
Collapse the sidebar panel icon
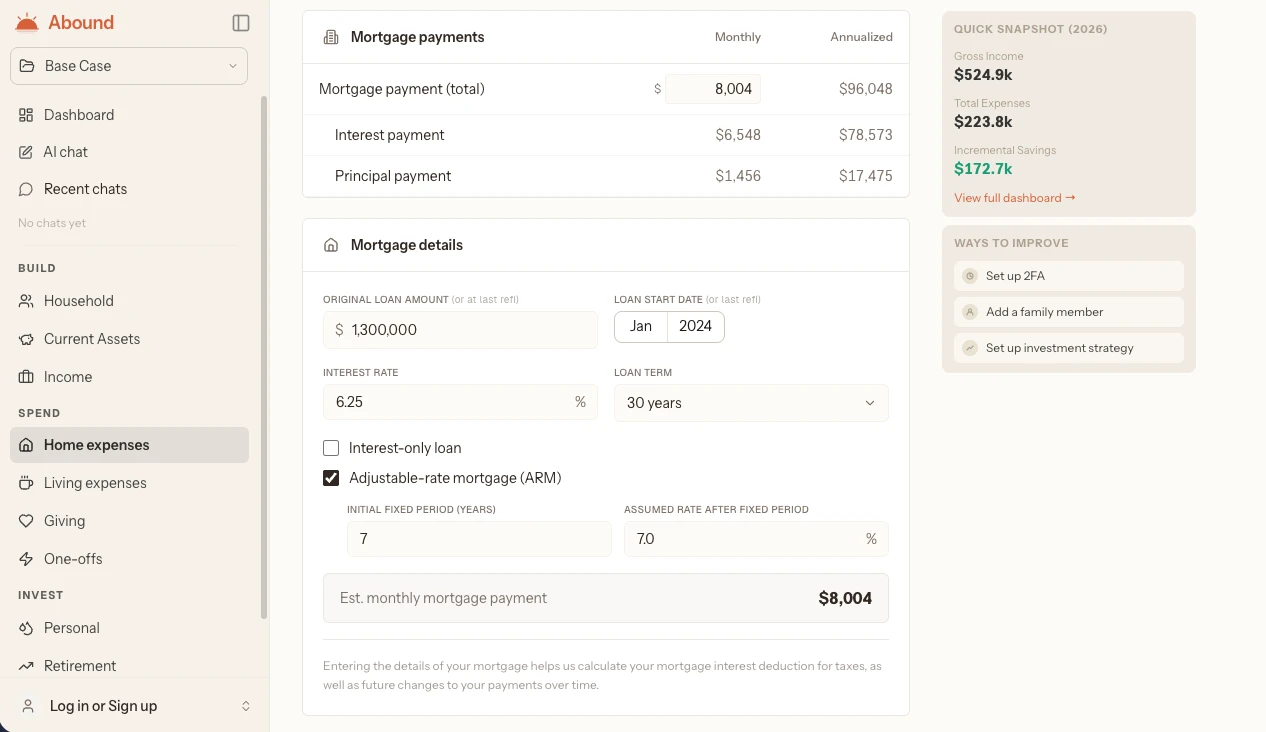[x=240, y=22]
